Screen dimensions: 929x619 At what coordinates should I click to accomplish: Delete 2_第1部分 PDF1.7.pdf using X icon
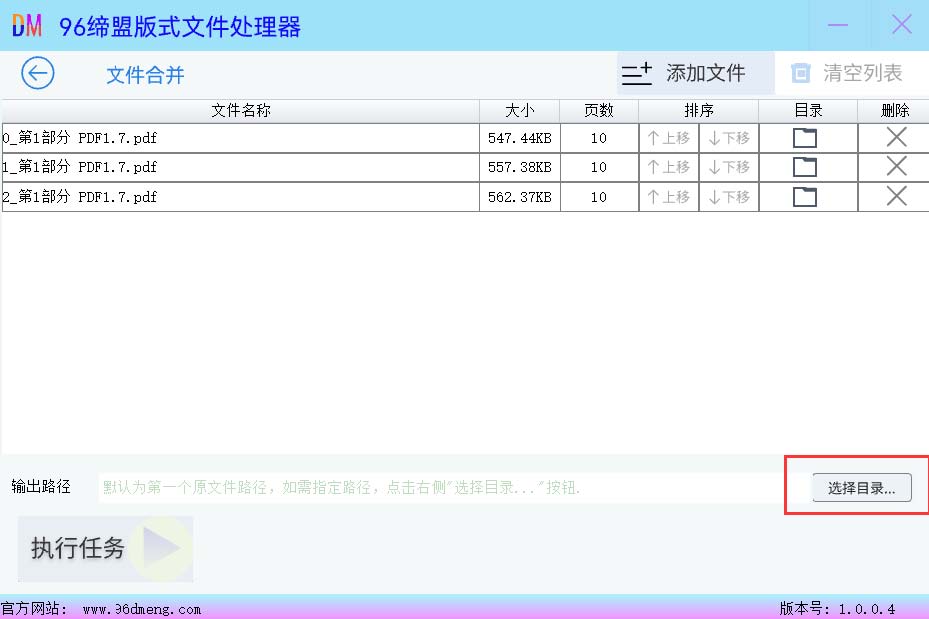[x=896, y=197]
